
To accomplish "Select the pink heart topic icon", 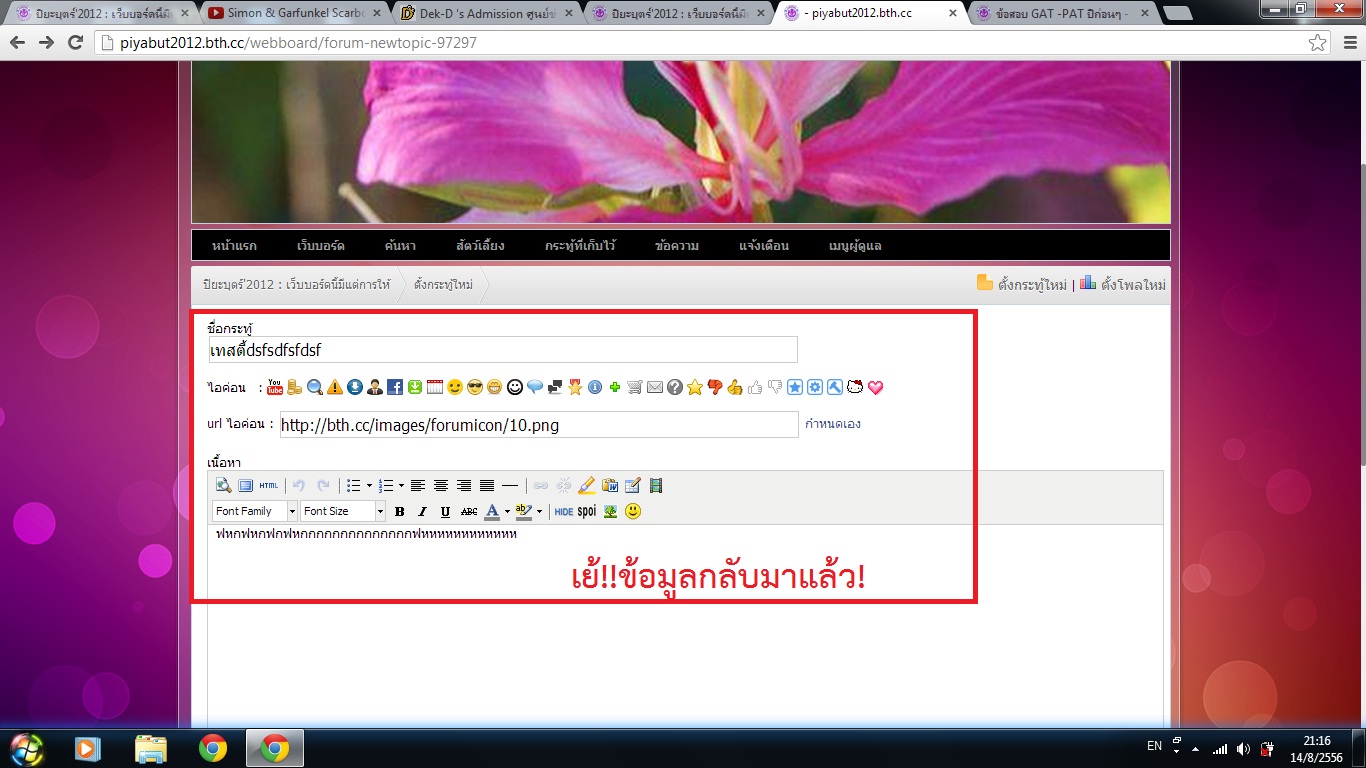I will pyautogui.click(x=875, y=387).
